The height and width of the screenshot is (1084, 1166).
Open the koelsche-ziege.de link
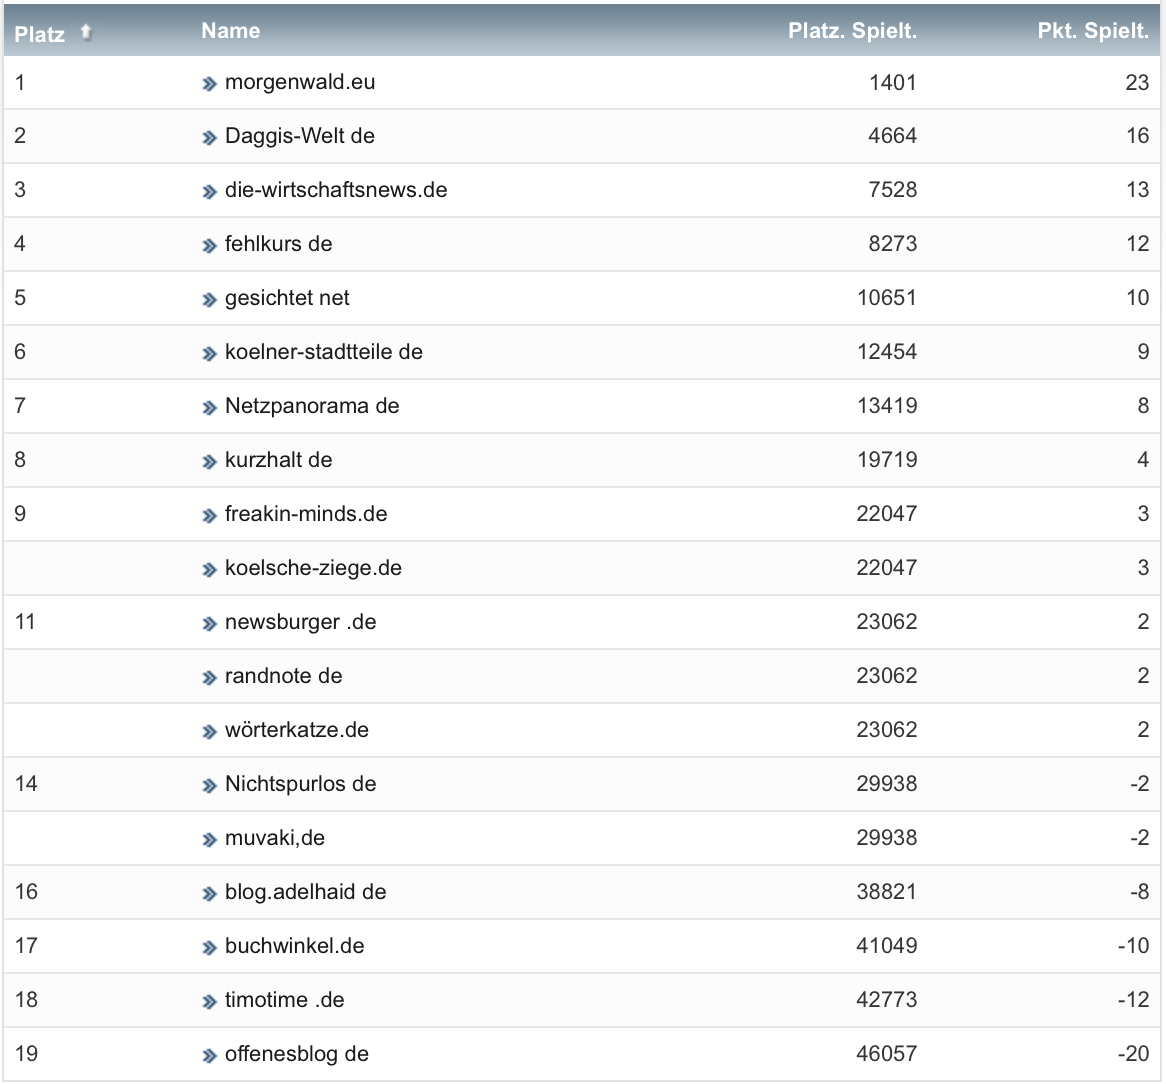(x=313, y=568)
